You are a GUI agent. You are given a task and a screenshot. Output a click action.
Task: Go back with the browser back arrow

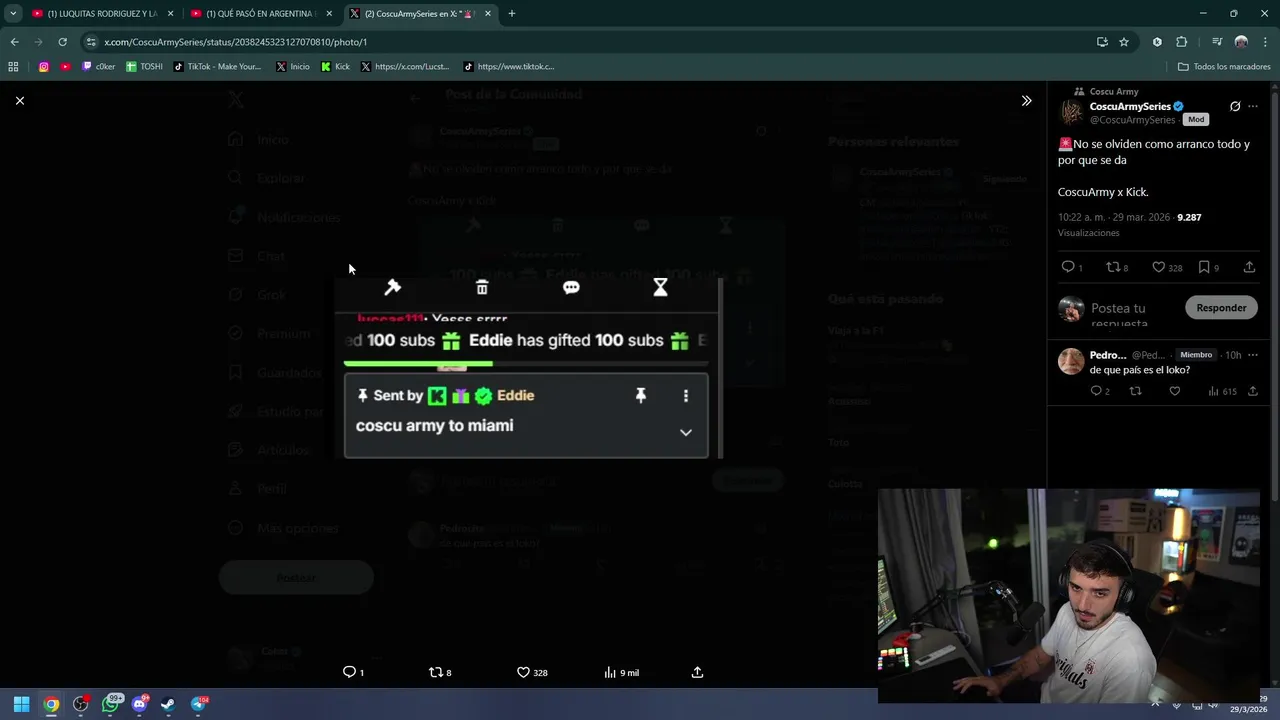14,42
